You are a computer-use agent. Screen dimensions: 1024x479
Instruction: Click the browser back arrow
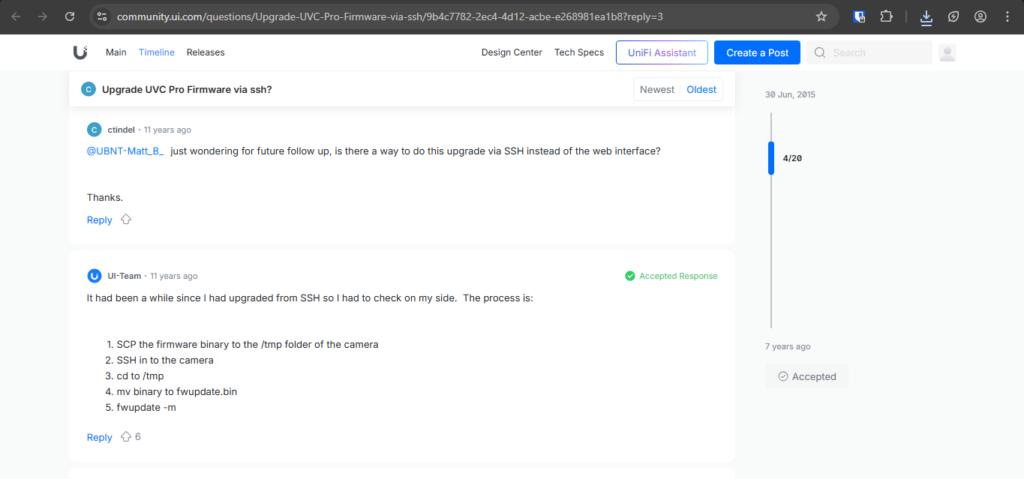point(16,17)
